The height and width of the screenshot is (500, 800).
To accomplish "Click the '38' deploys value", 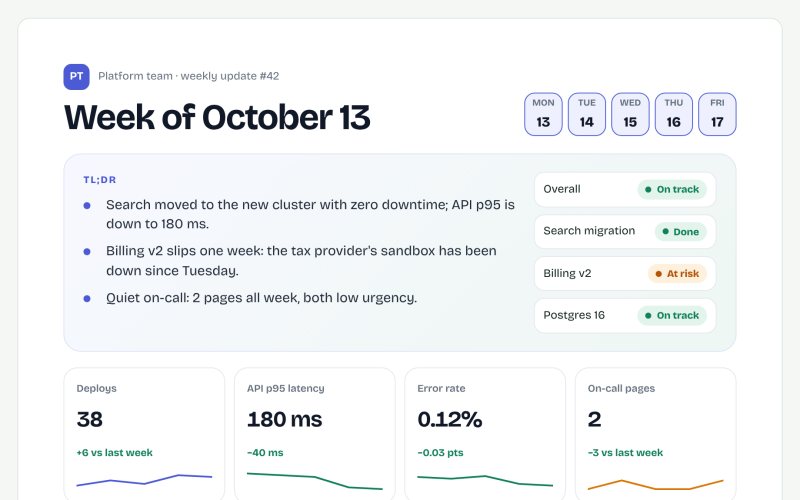I will (89, 419).
